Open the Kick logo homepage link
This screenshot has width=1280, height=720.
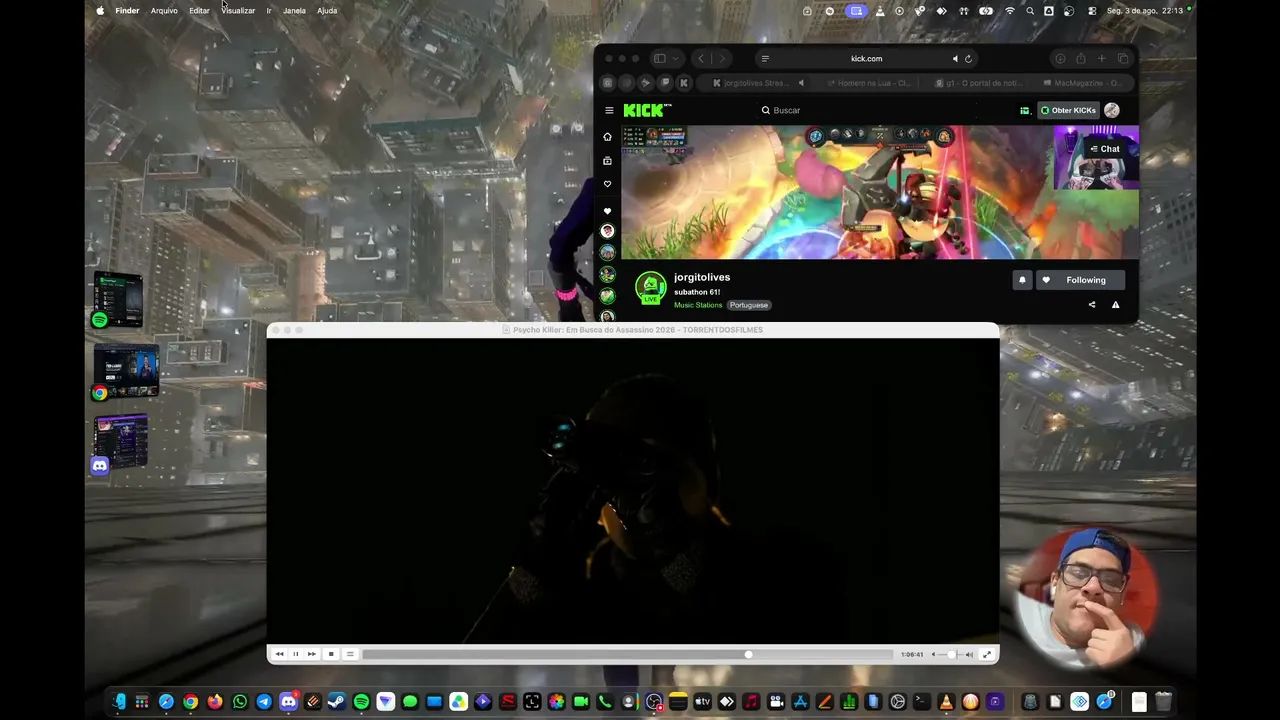point(647,110)
